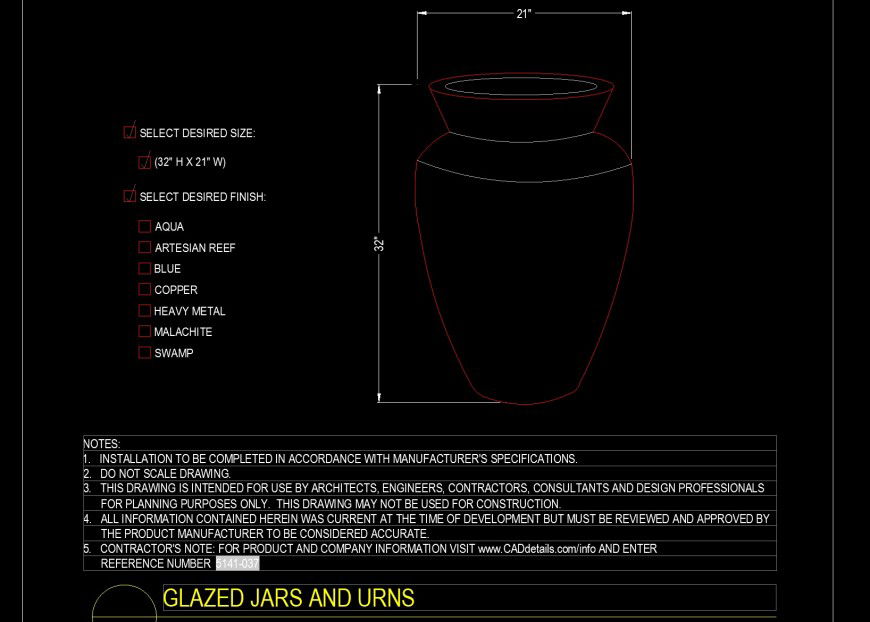Select the MALACHITE finish checkbox
The height and width of the screenshot is (622, 870).
(144, 331)
